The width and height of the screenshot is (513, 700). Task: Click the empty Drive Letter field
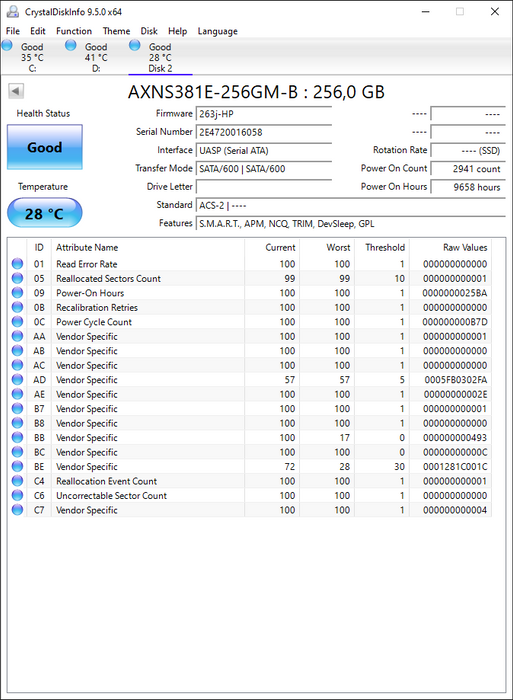tap(264, 187)
